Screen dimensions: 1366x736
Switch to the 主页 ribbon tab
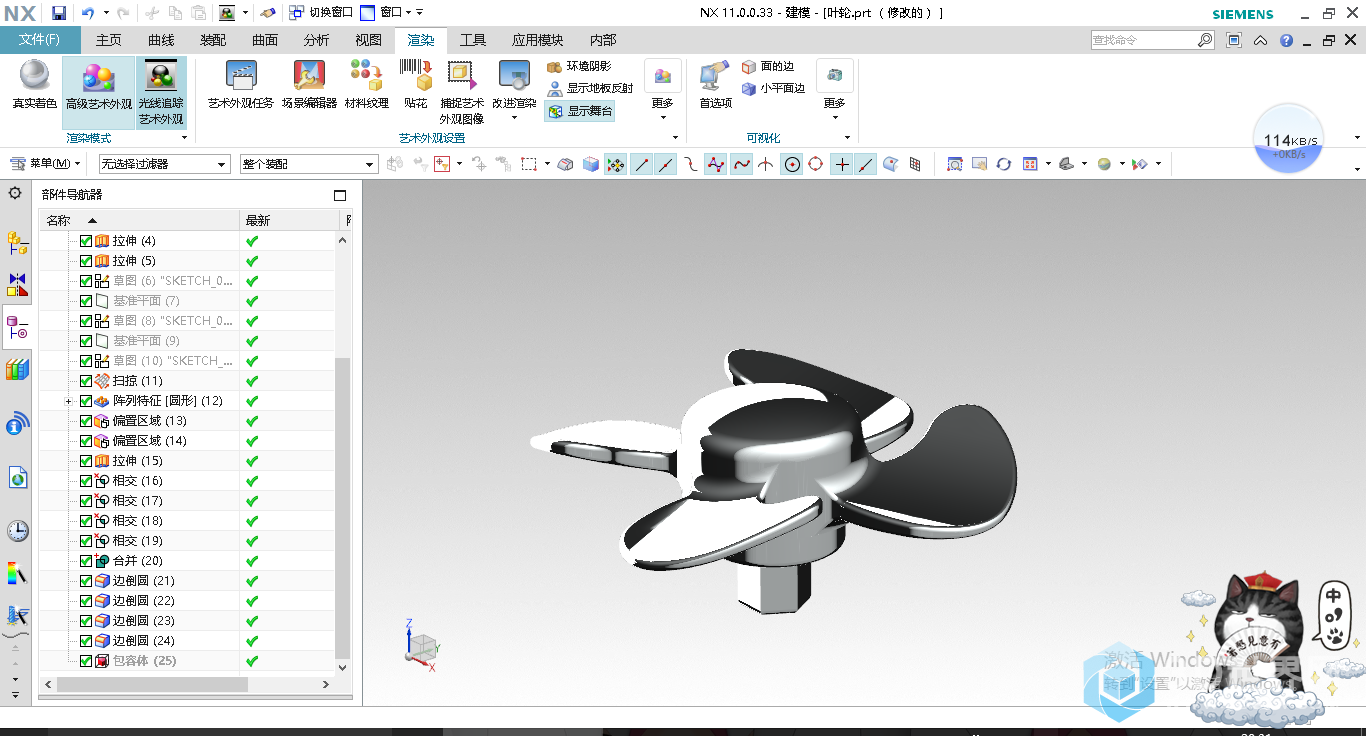[108, 40]
